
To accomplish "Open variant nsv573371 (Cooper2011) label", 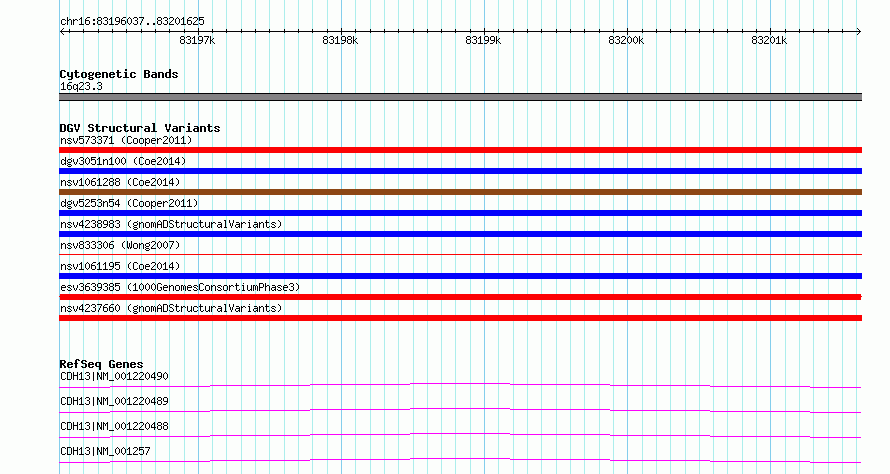I will click(126, 140).
